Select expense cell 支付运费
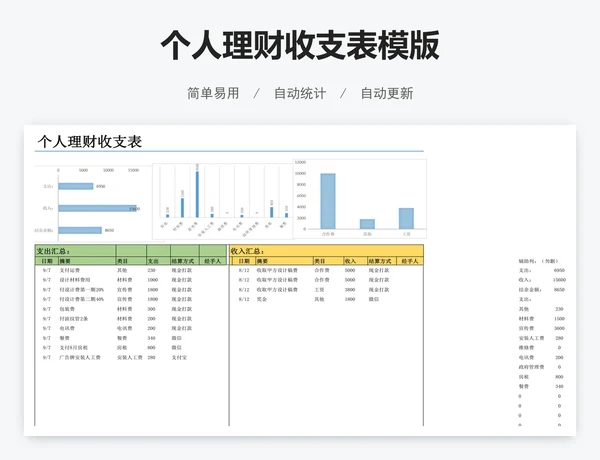The width and height of the screenshot is (600, 460). [70, 270]
